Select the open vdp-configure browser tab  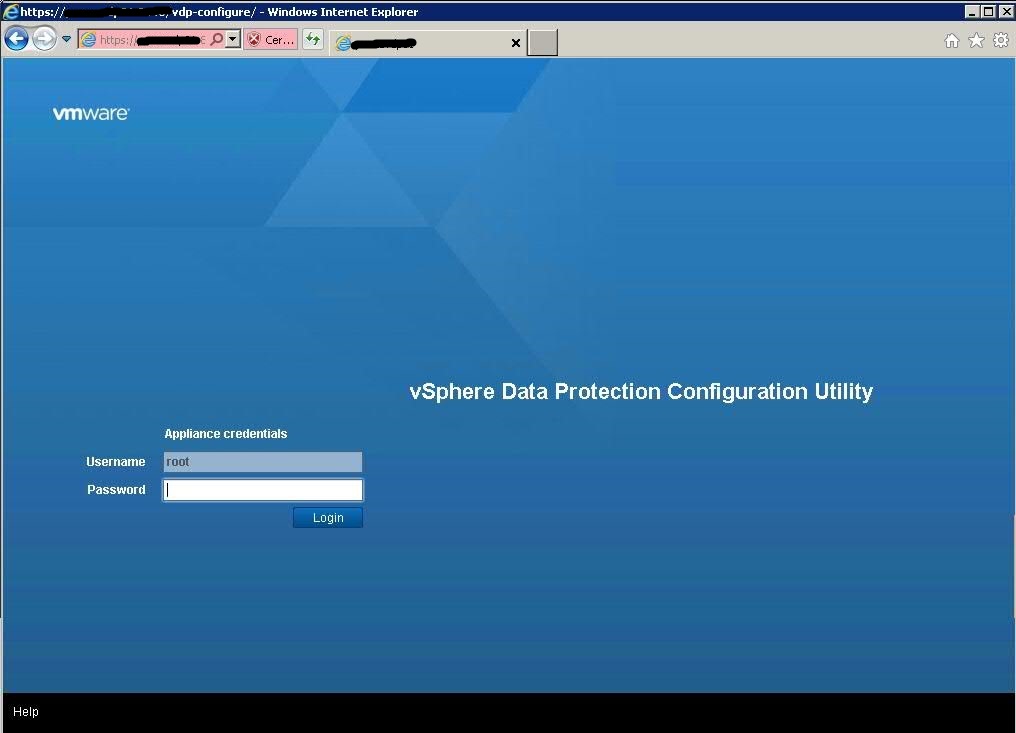[428, 43]
